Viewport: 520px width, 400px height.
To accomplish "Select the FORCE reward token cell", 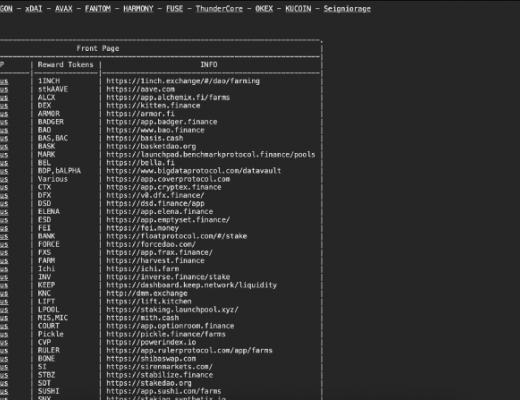I will (49, 244).
